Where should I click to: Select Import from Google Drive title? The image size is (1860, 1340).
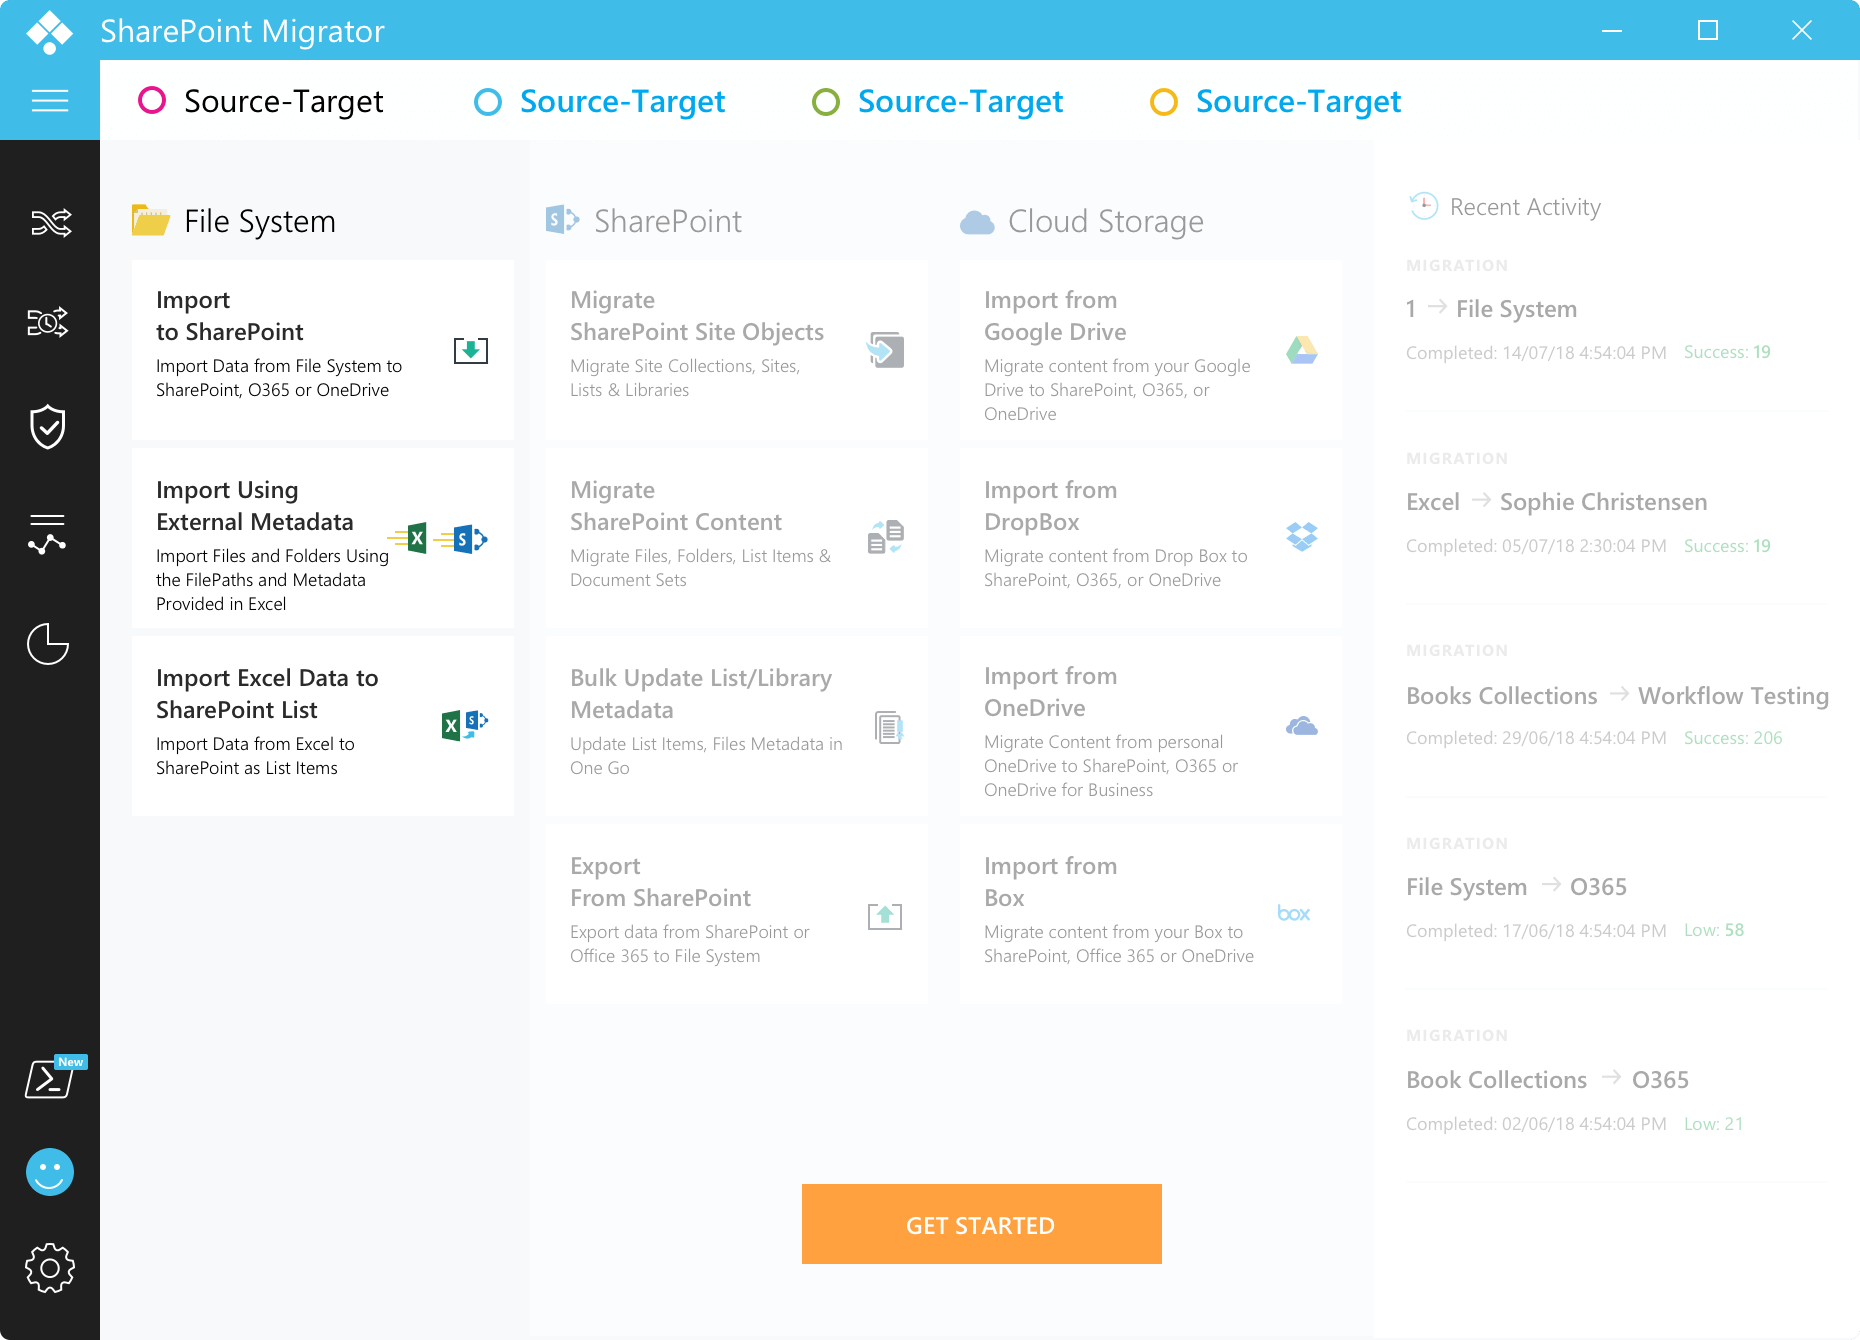click(1055, 316)
